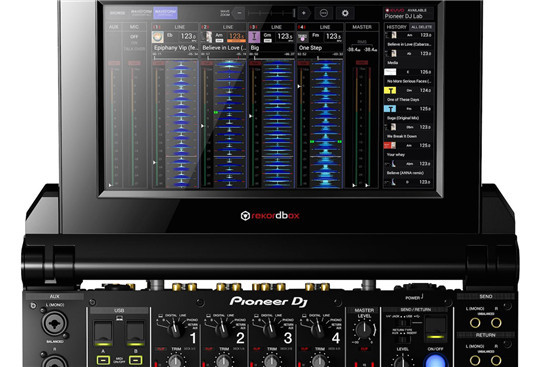Viewport: 550px width, 367px height.
Task: Toggle the MIC OFF setting
Action: (134, 36)
